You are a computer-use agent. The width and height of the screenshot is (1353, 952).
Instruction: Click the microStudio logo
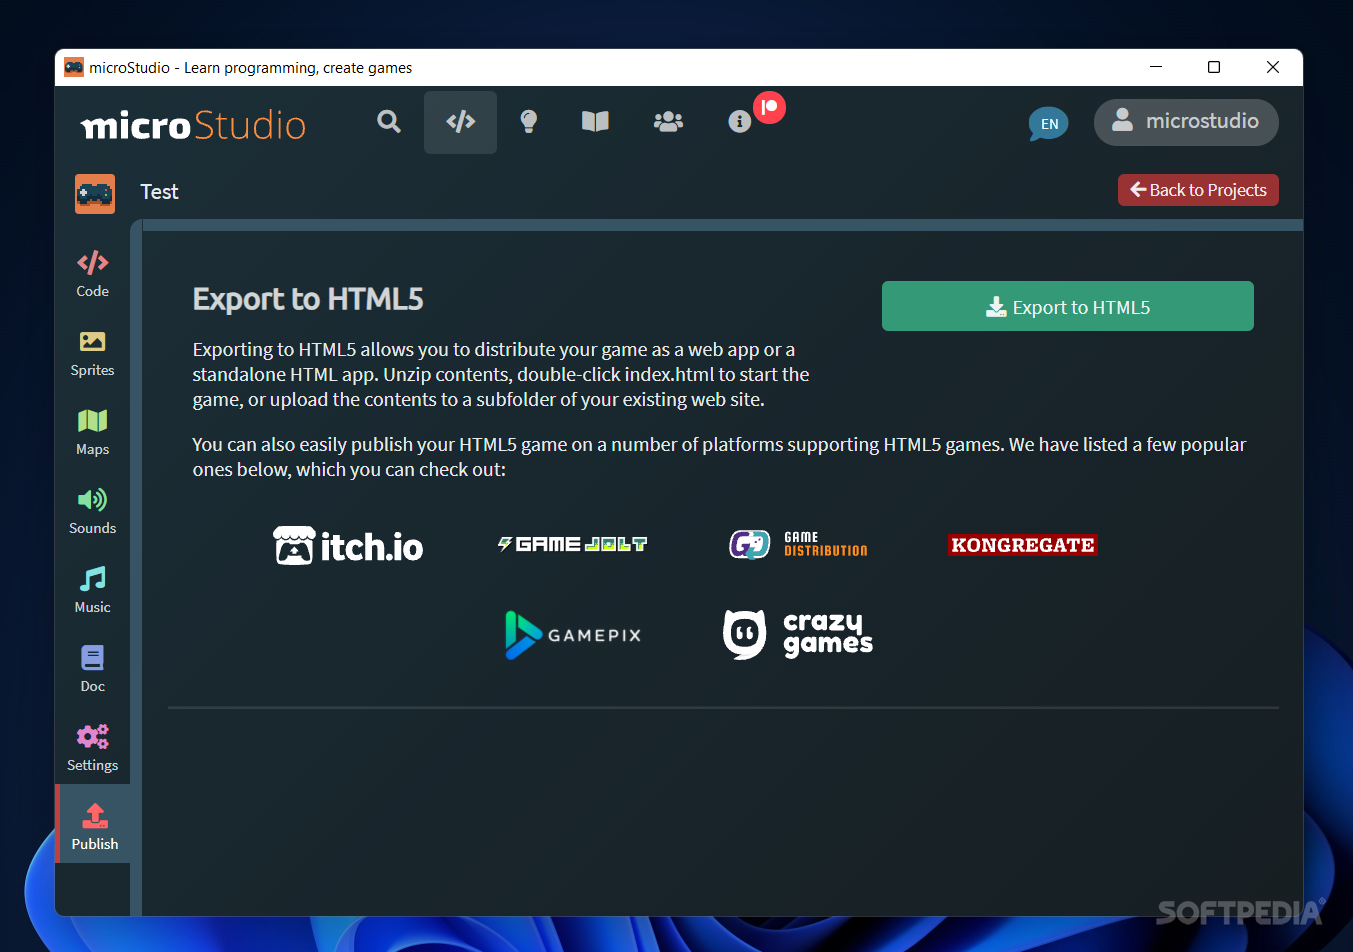[193, 125]
